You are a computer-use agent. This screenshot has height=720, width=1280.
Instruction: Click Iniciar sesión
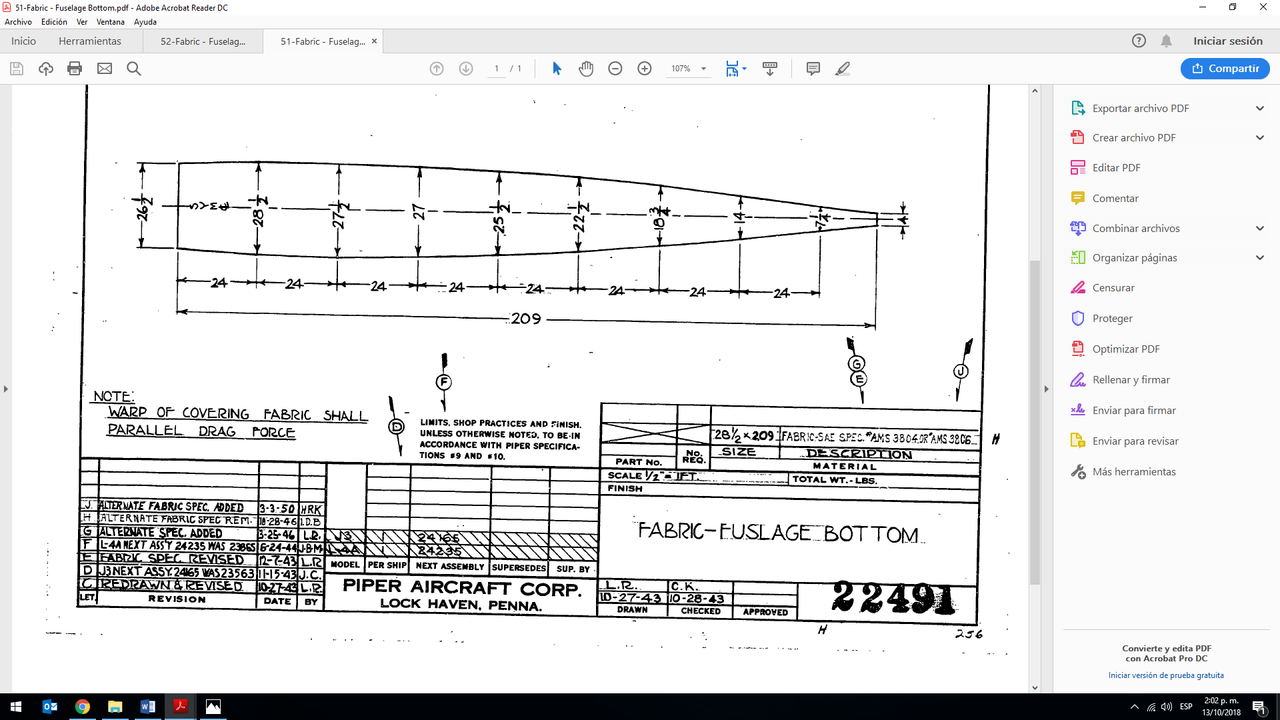[x=1228, y=41]
